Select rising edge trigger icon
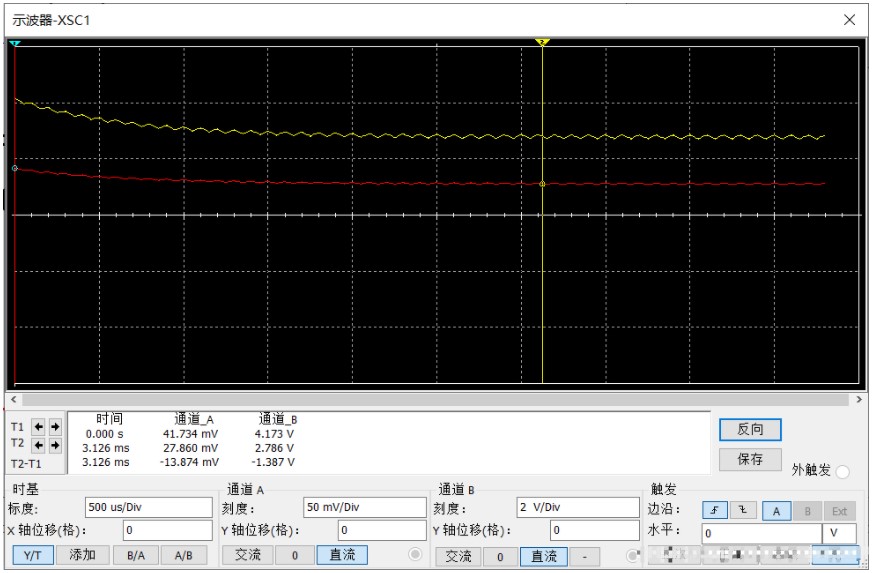 point(716,511)
